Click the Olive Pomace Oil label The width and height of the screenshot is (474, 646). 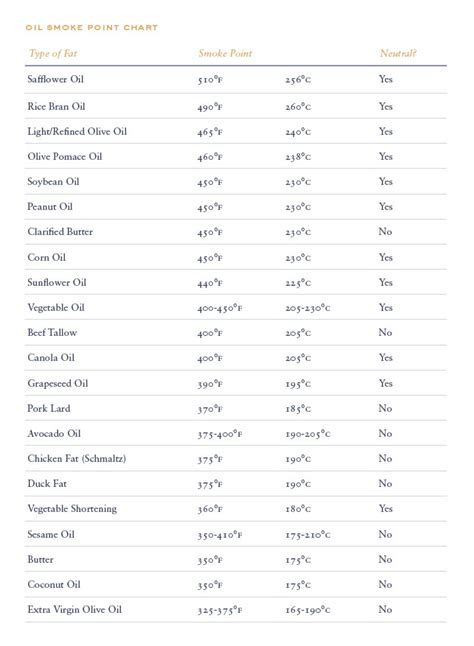65,157
